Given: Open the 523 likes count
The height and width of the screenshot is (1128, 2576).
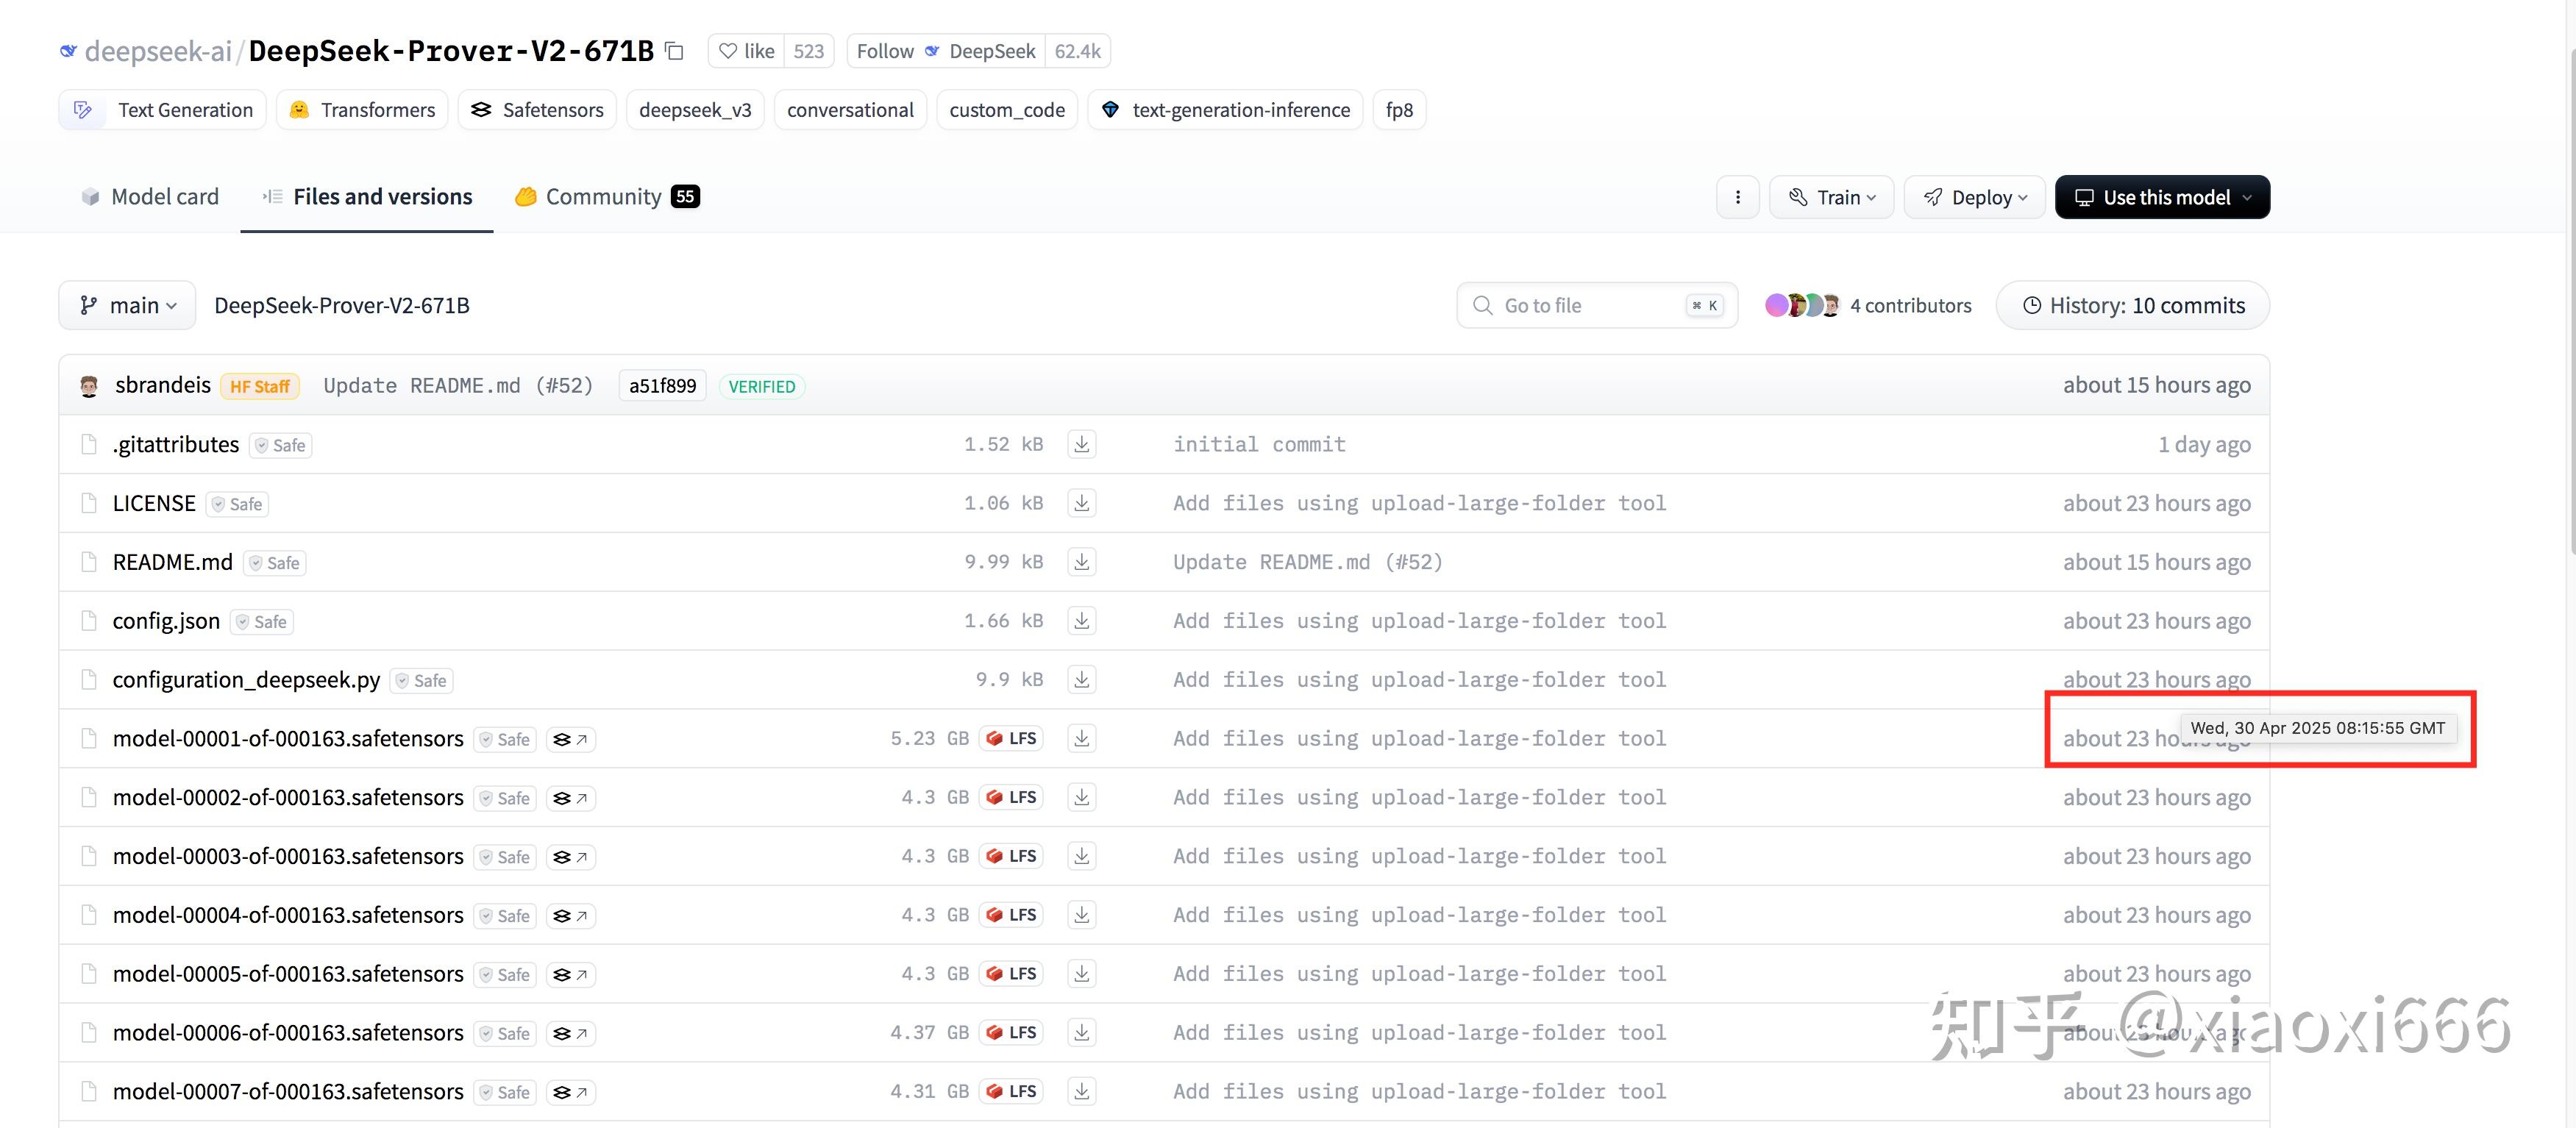Looking at the screenshot, I should [x=808, y=51].
